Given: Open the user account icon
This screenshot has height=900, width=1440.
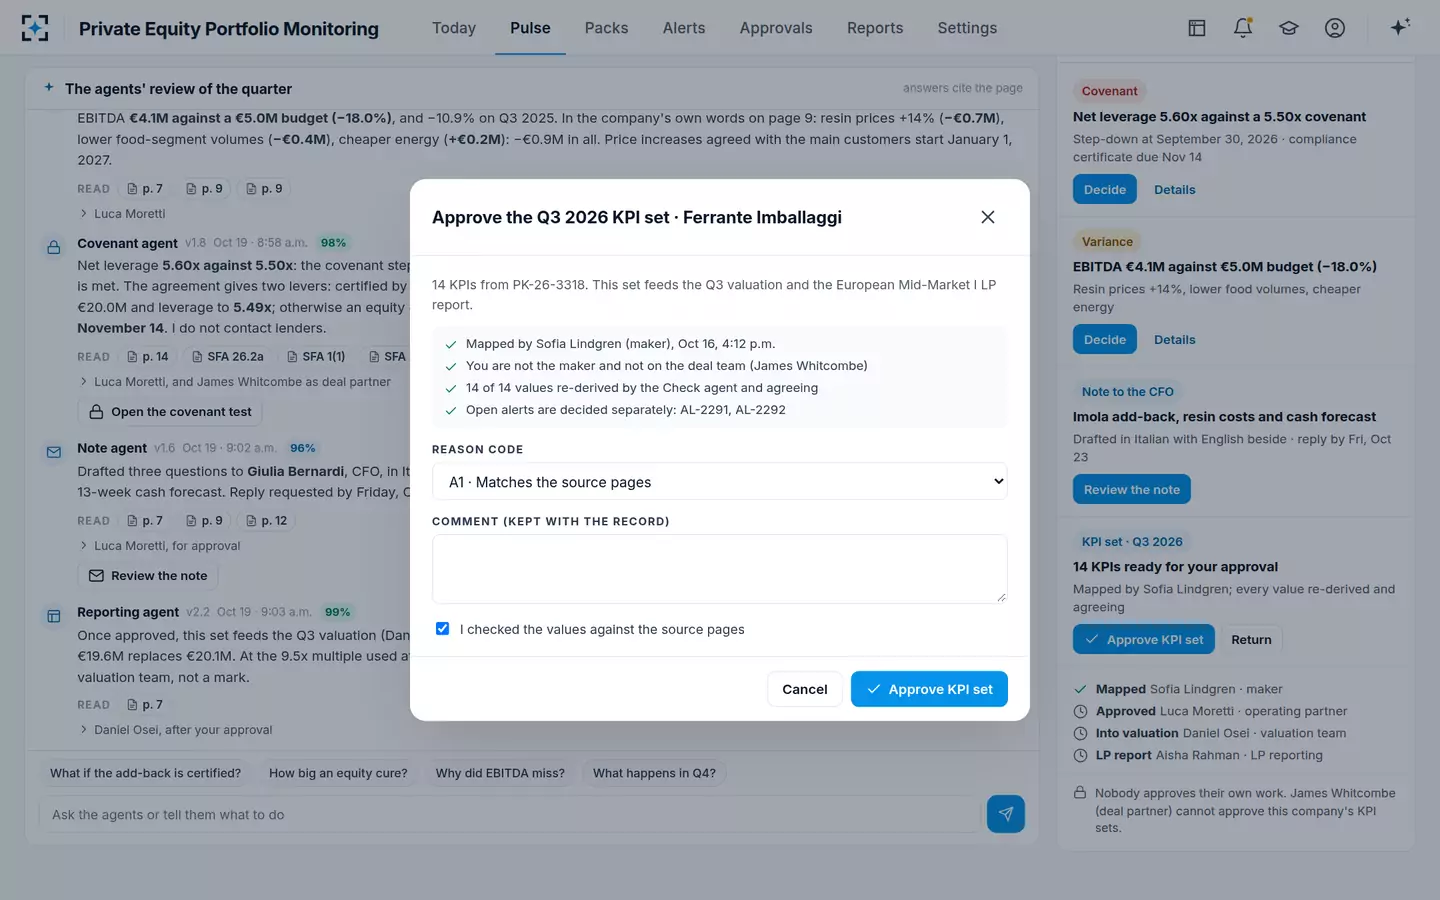Looking at the screenshot, I should (1335, 28).
